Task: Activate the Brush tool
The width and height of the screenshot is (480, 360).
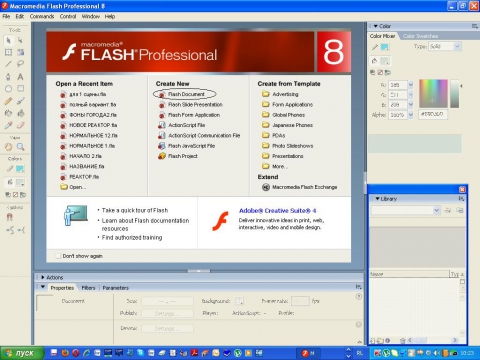Action: tap(20, 101)
